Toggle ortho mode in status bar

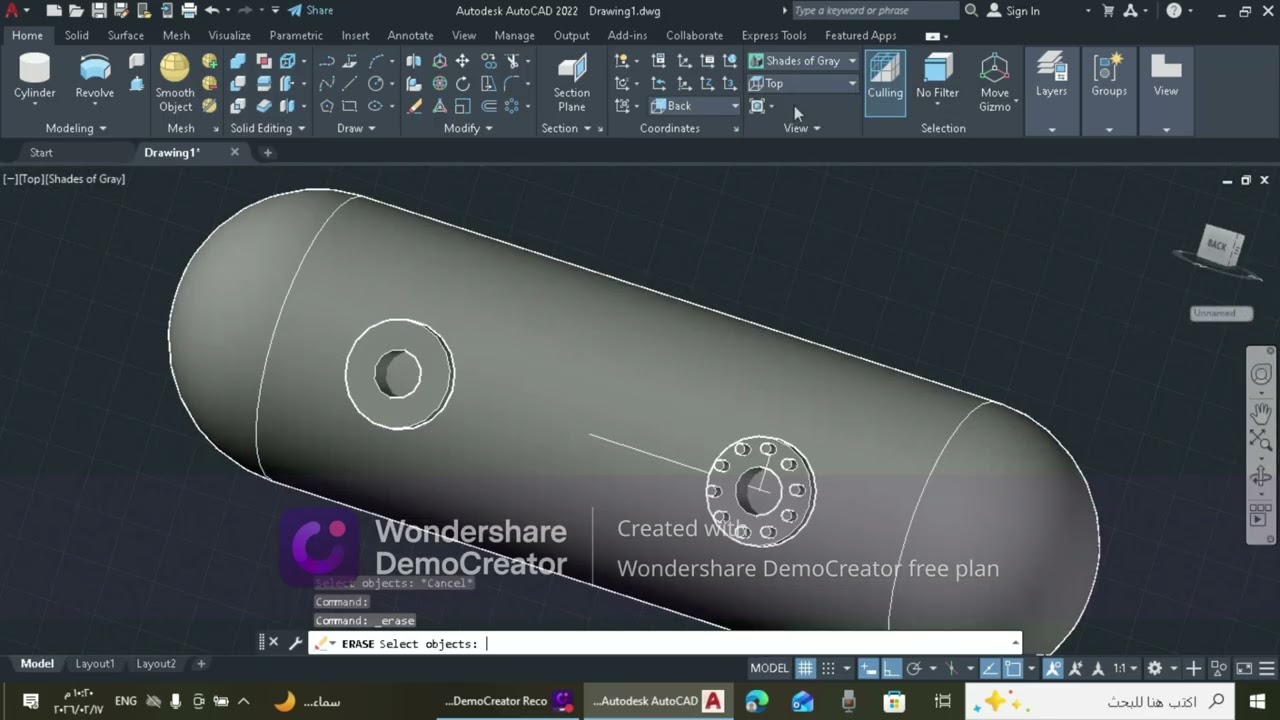pos(891,668)
